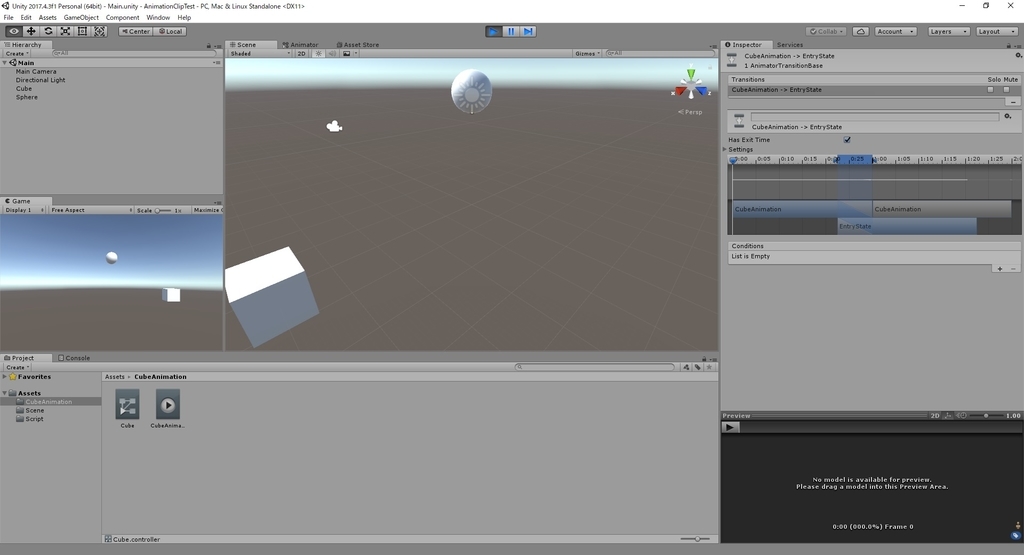Click save search star icon in Project
The width and height of the screenshot is (1024, 555).
[709, 367]
